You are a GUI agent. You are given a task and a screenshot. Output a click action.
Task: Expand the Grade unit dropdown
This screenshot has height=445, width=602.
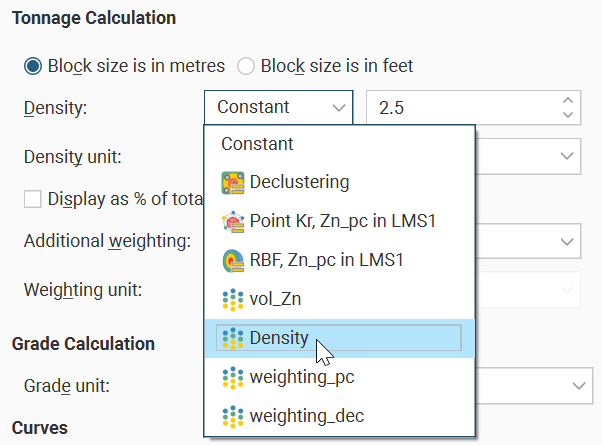pos(576,385)
